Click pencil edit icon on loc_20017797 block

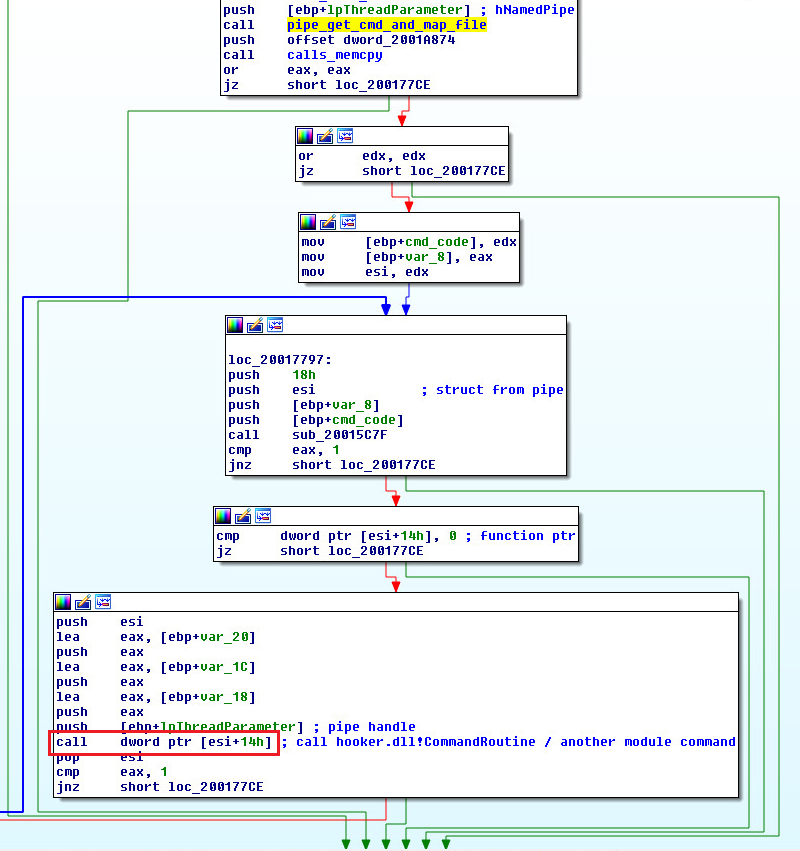click(255, 325)
